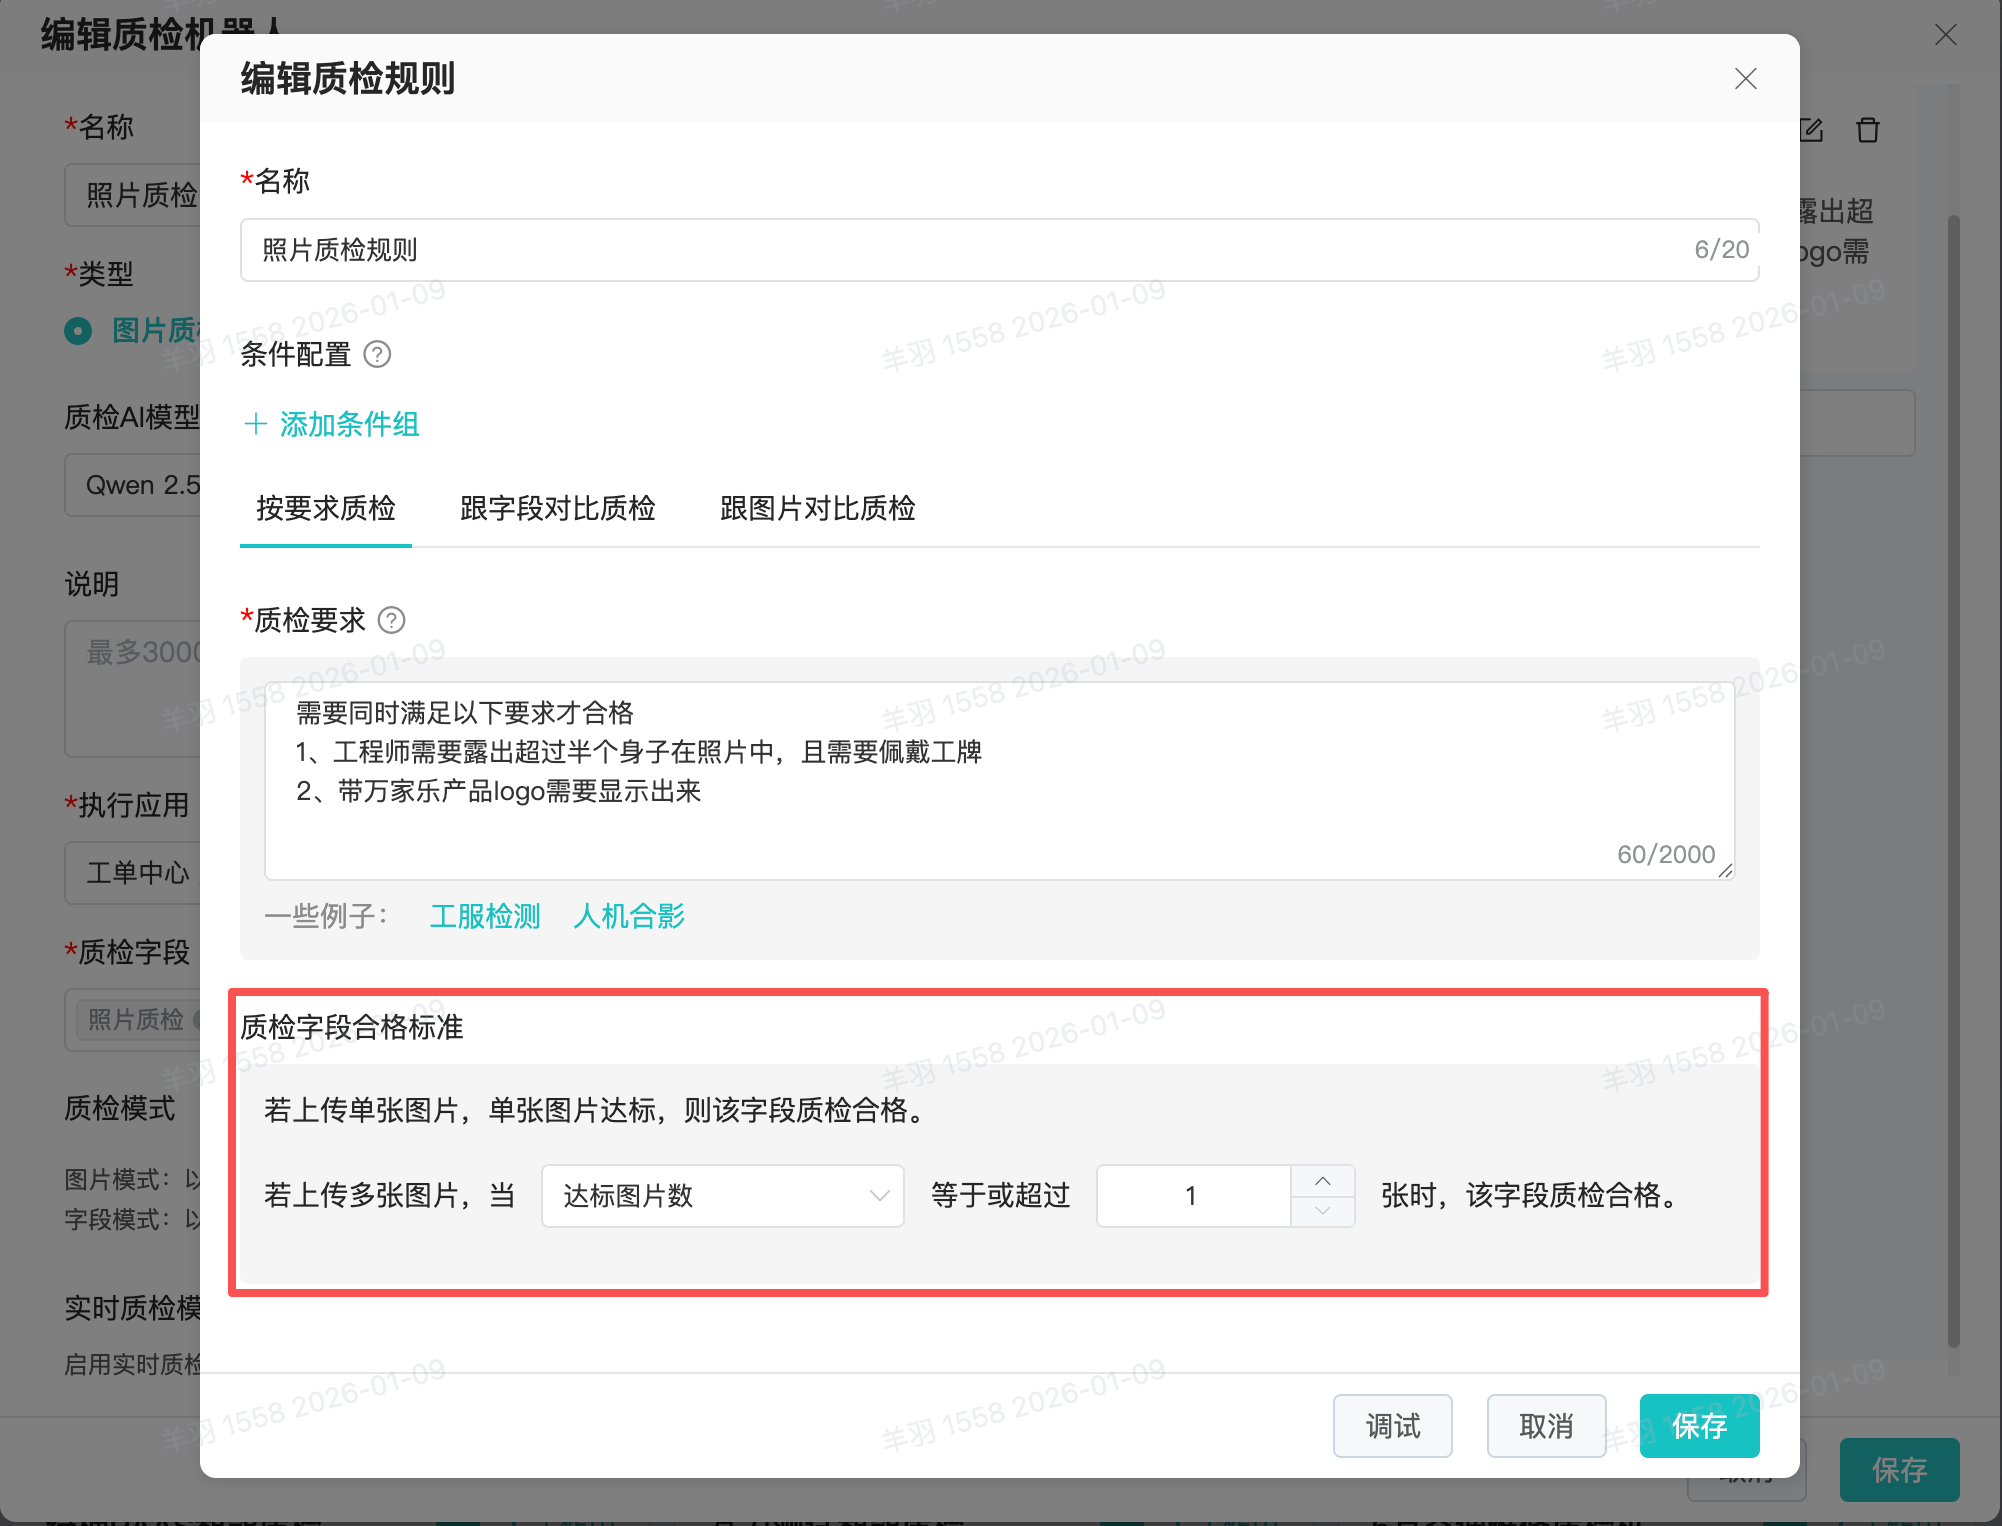The image size is (2002, 1526).
Task: Decrease image count with down arrow
Action: pyautogui.click(x=1323, y=1211)
